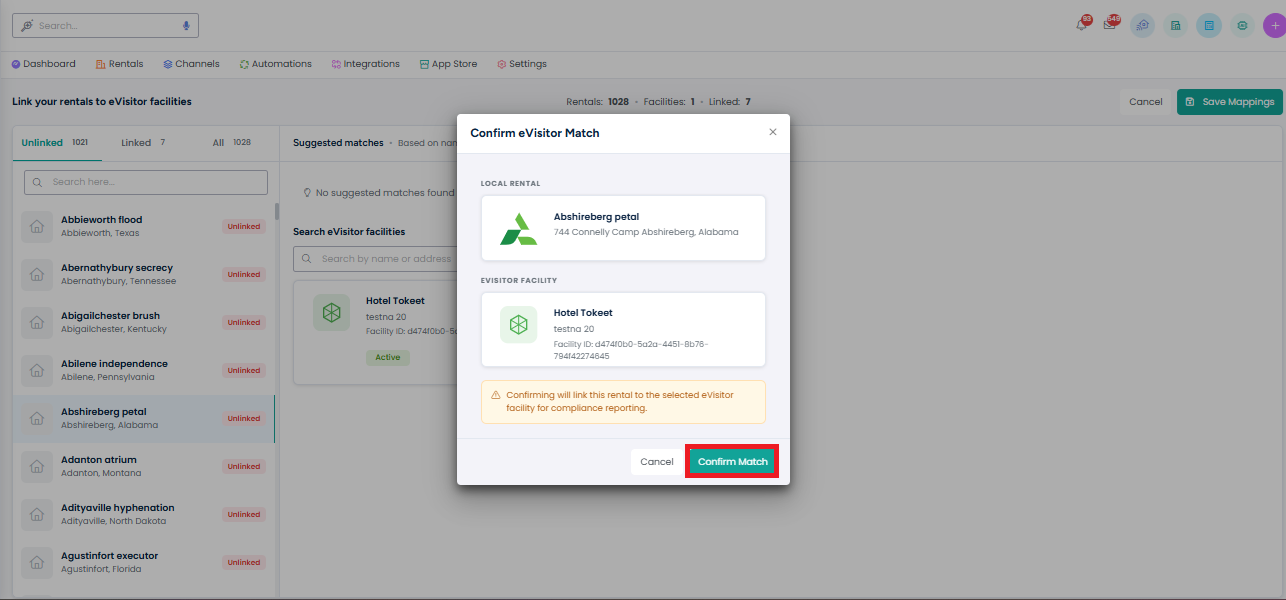Viewport: 1286px width, 600px height.
Task: Click 'testna 20' text in dialog
Action: click(x=574, y=328)
